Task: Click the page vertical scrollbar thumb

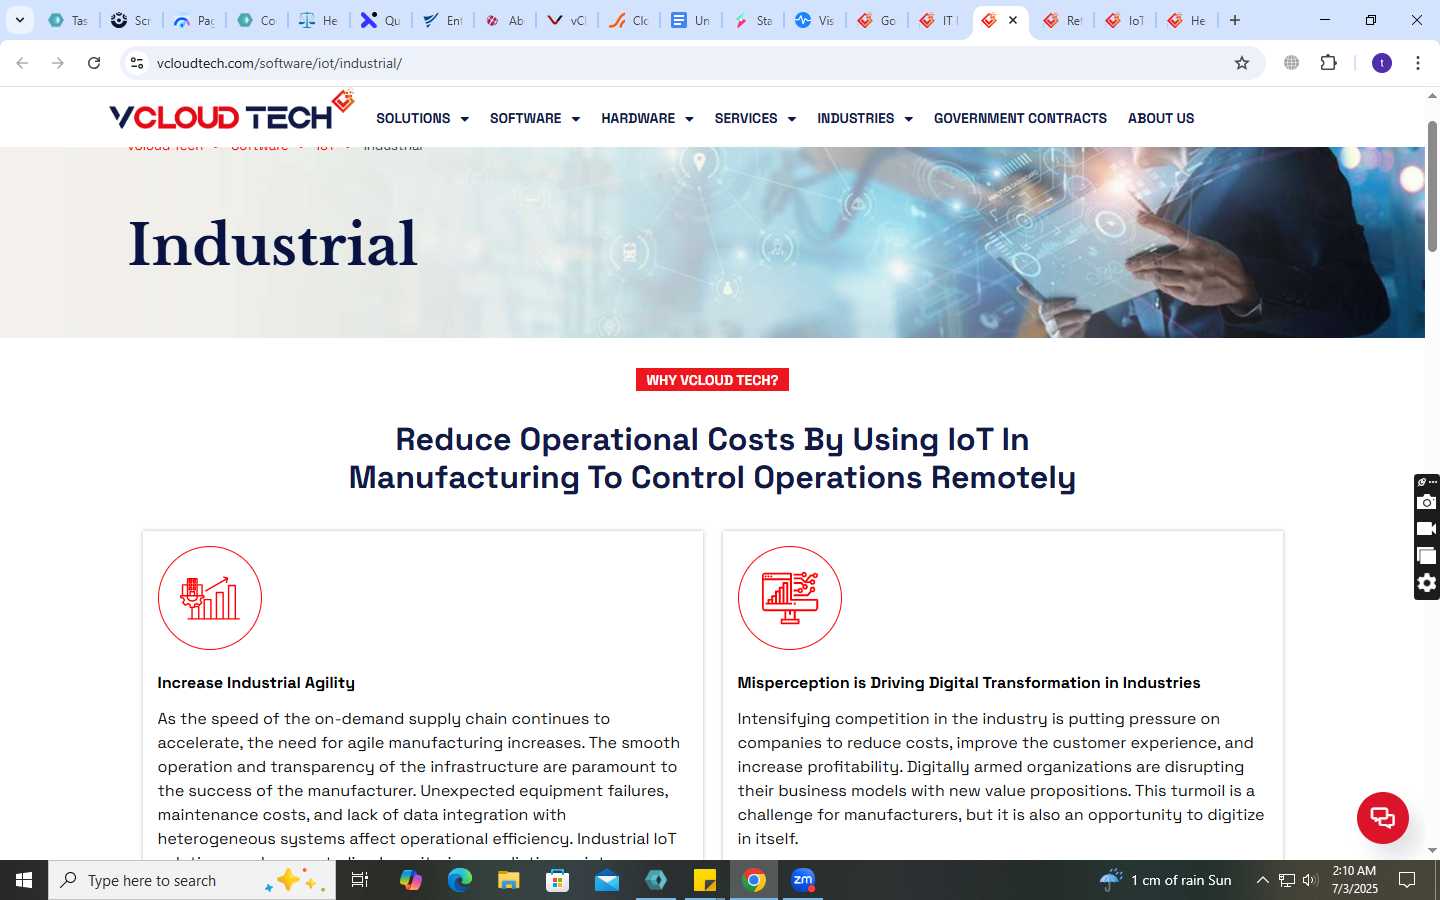Action: point(1432,186)
